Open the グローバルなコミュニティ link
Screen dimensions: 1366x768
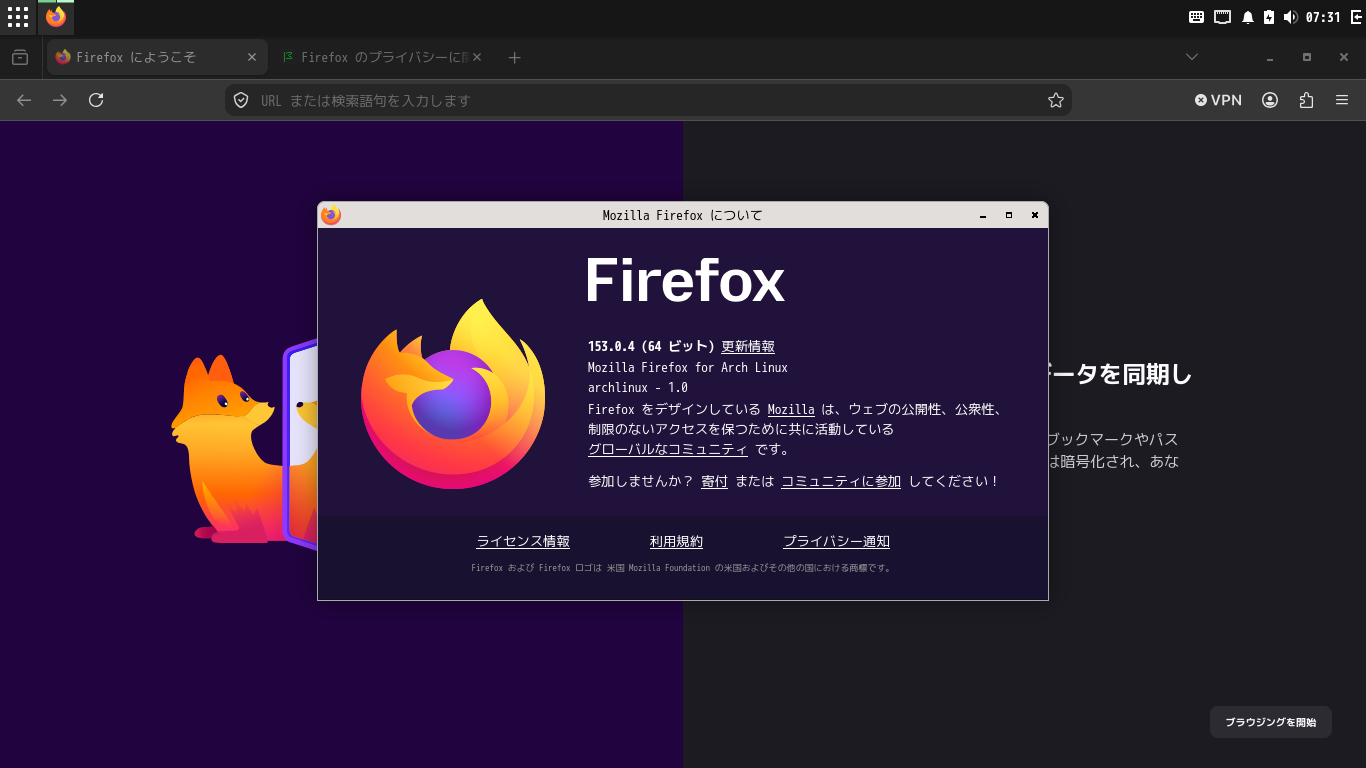tap(668, 449)
